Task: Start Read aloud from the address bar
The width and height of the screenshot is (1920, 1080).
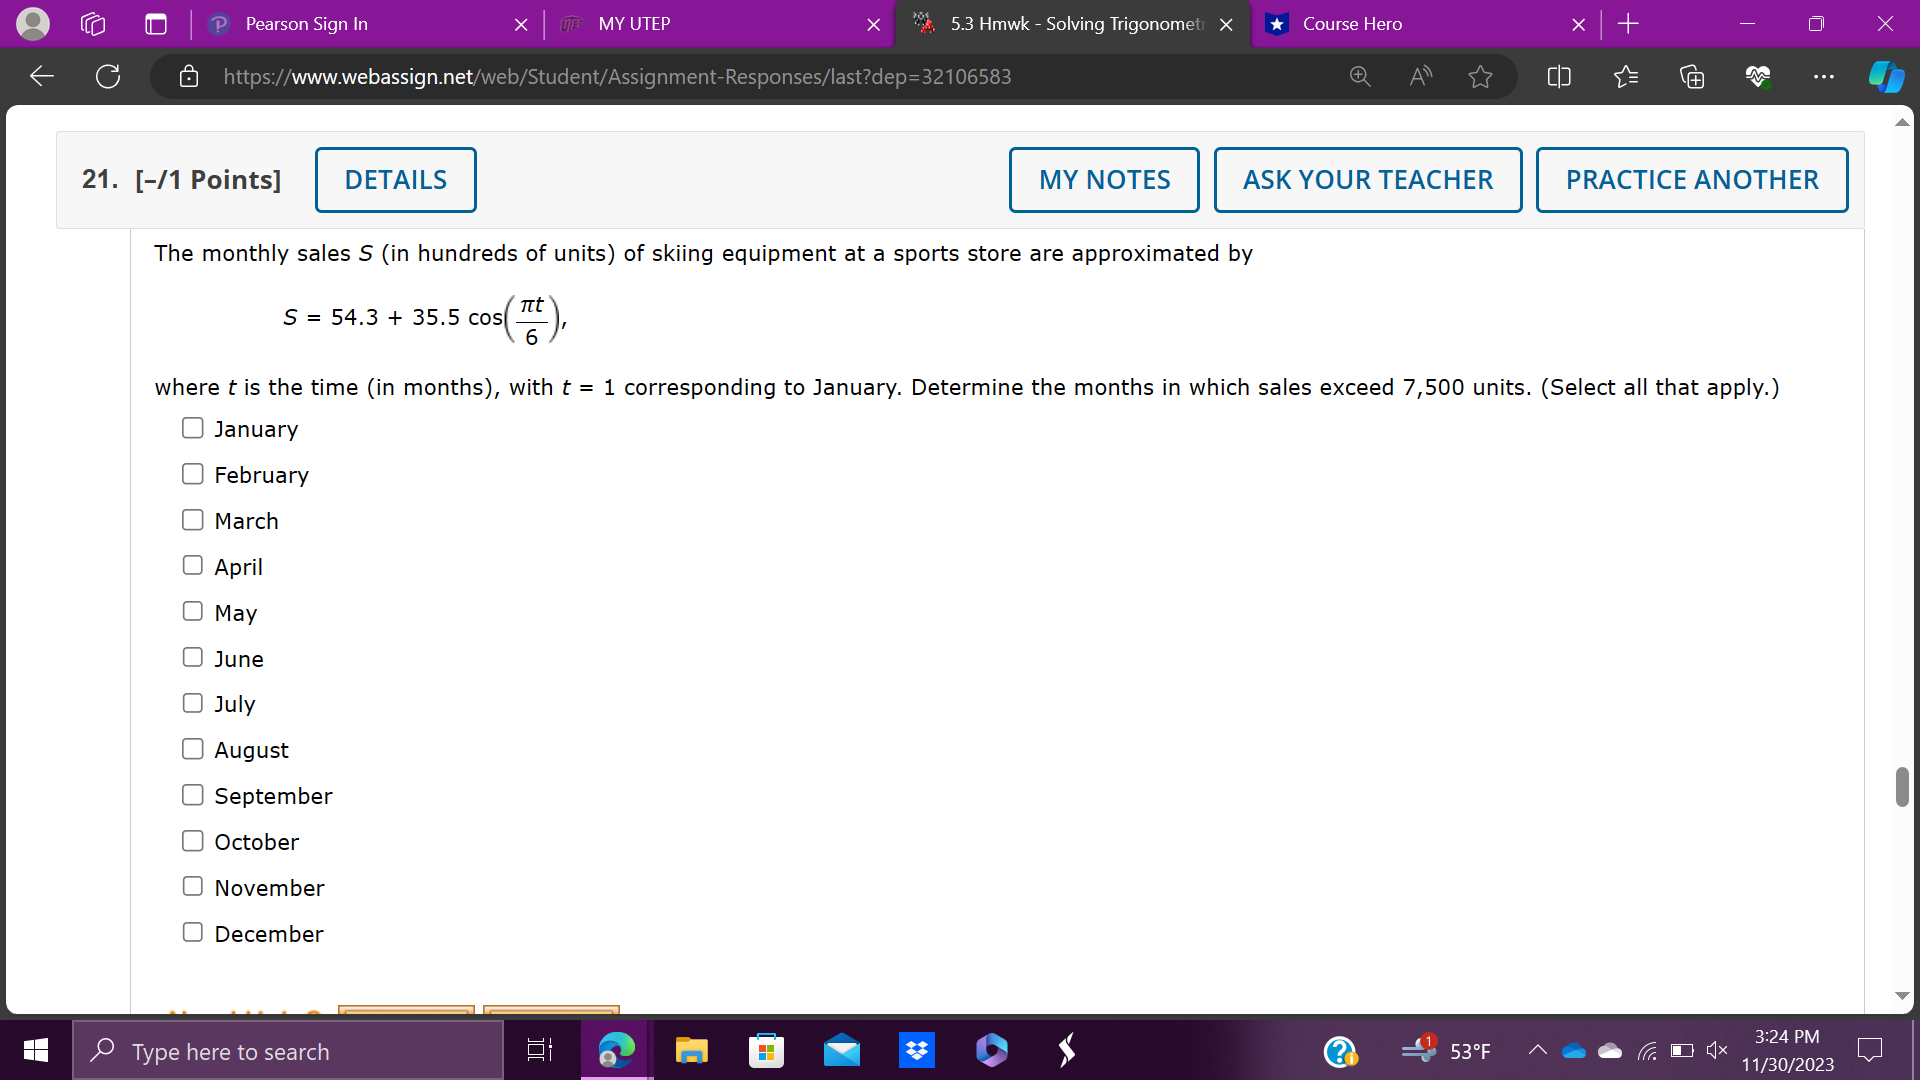Action: coord(1420,76)
